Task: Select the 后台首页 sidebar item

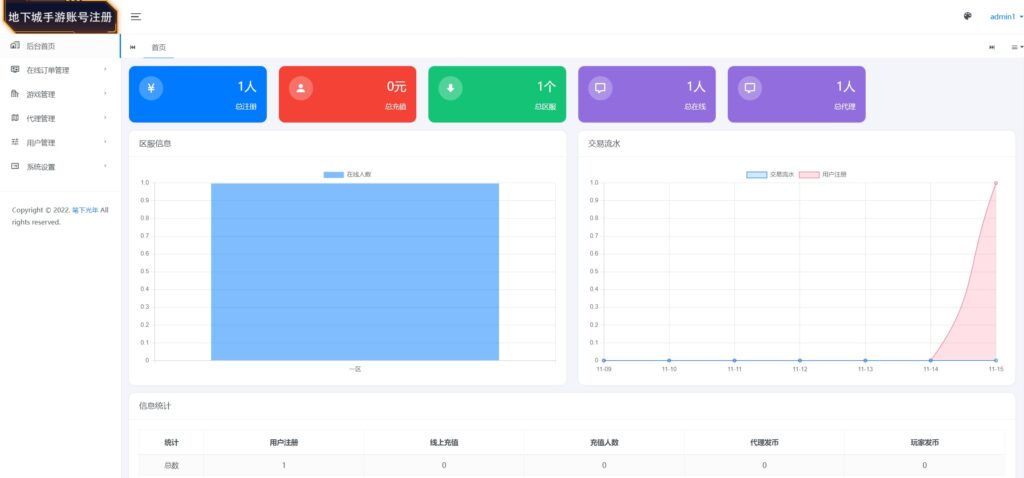Action: 40,46
